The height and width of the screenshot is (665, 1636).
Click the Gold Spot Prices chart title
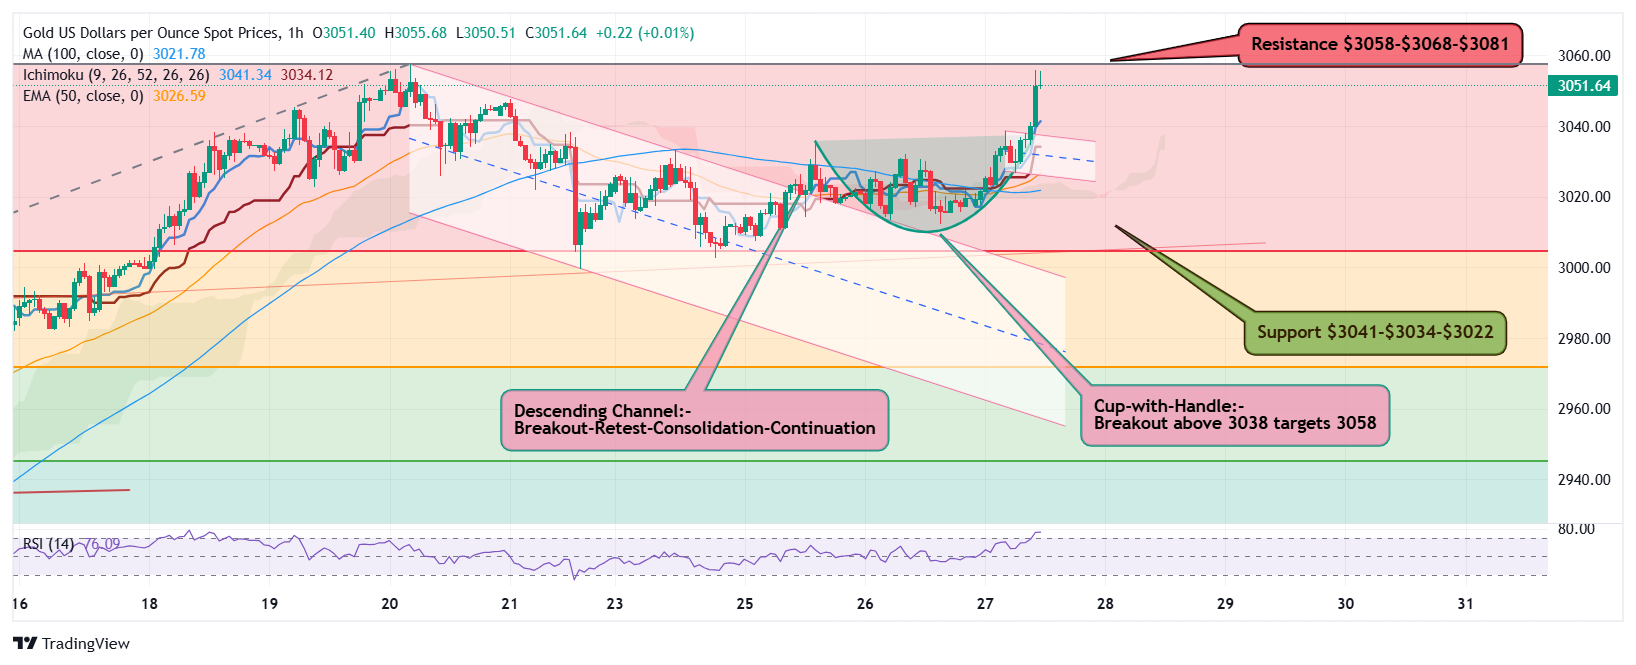[x=151, y=33]
